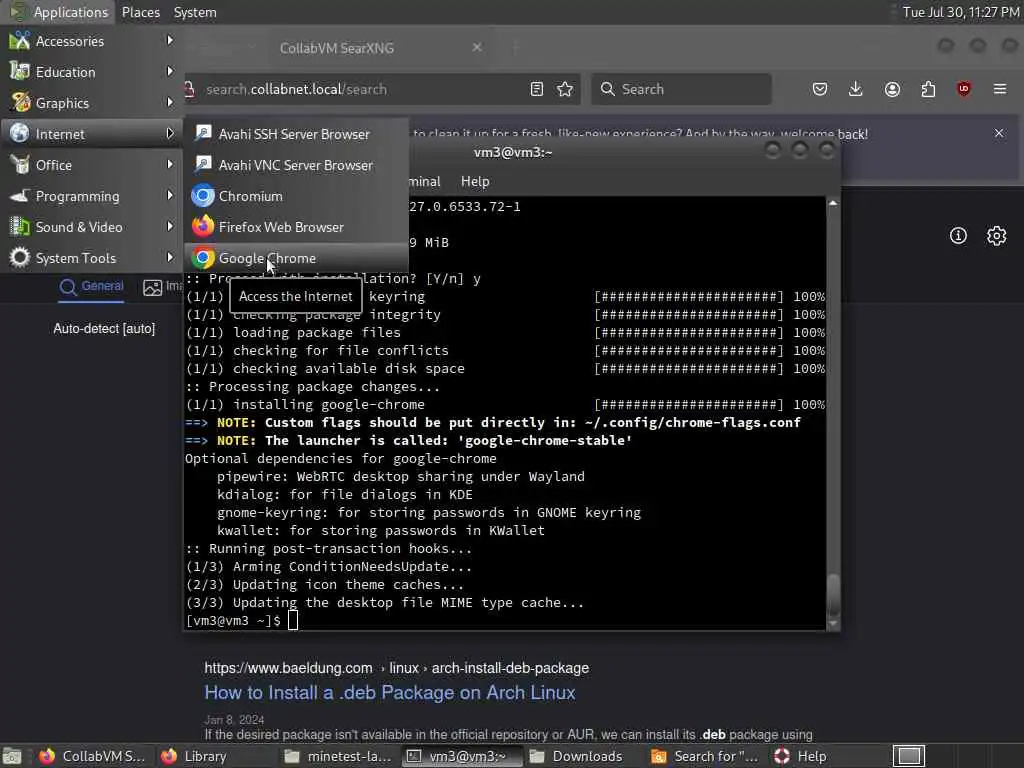Open Pocket save icon in Firefox toolbar

point(820,89)
